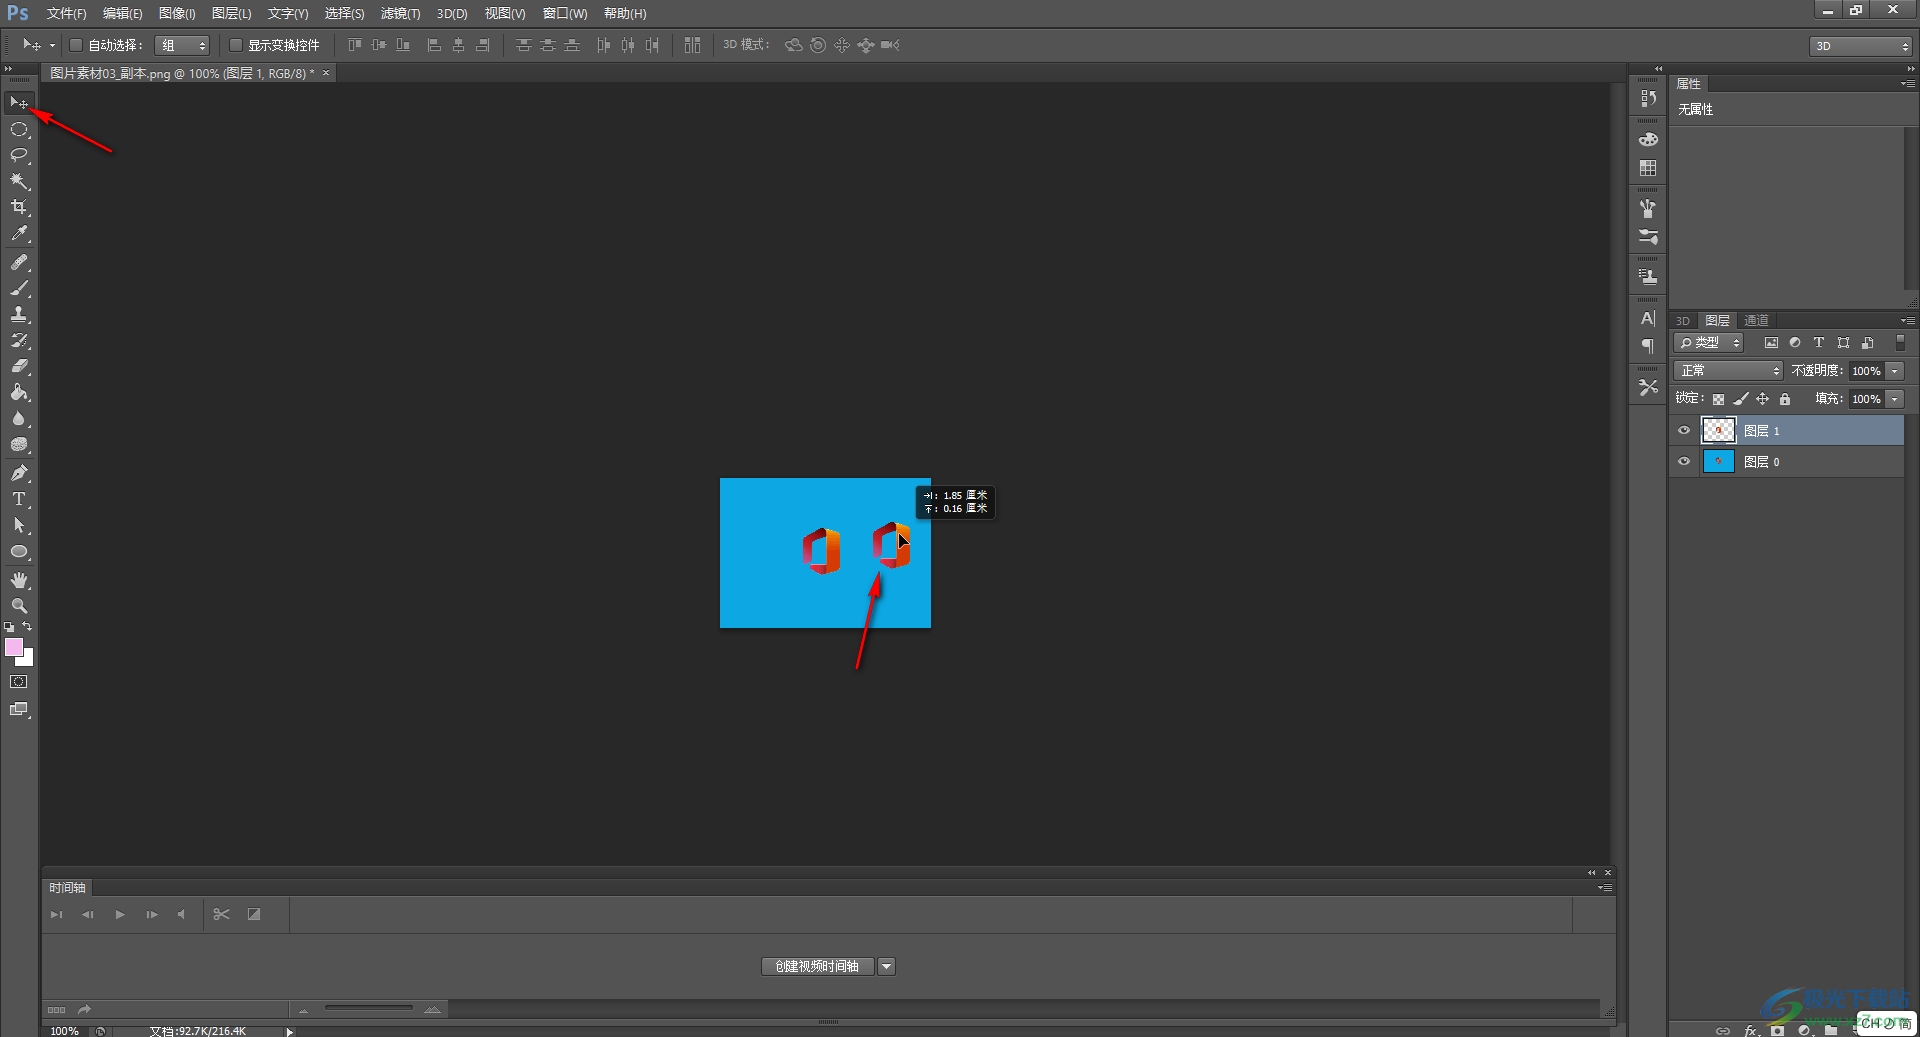Select the Ellipse shape tool
1920x1037 pixels.
click(x=19, y=551)
